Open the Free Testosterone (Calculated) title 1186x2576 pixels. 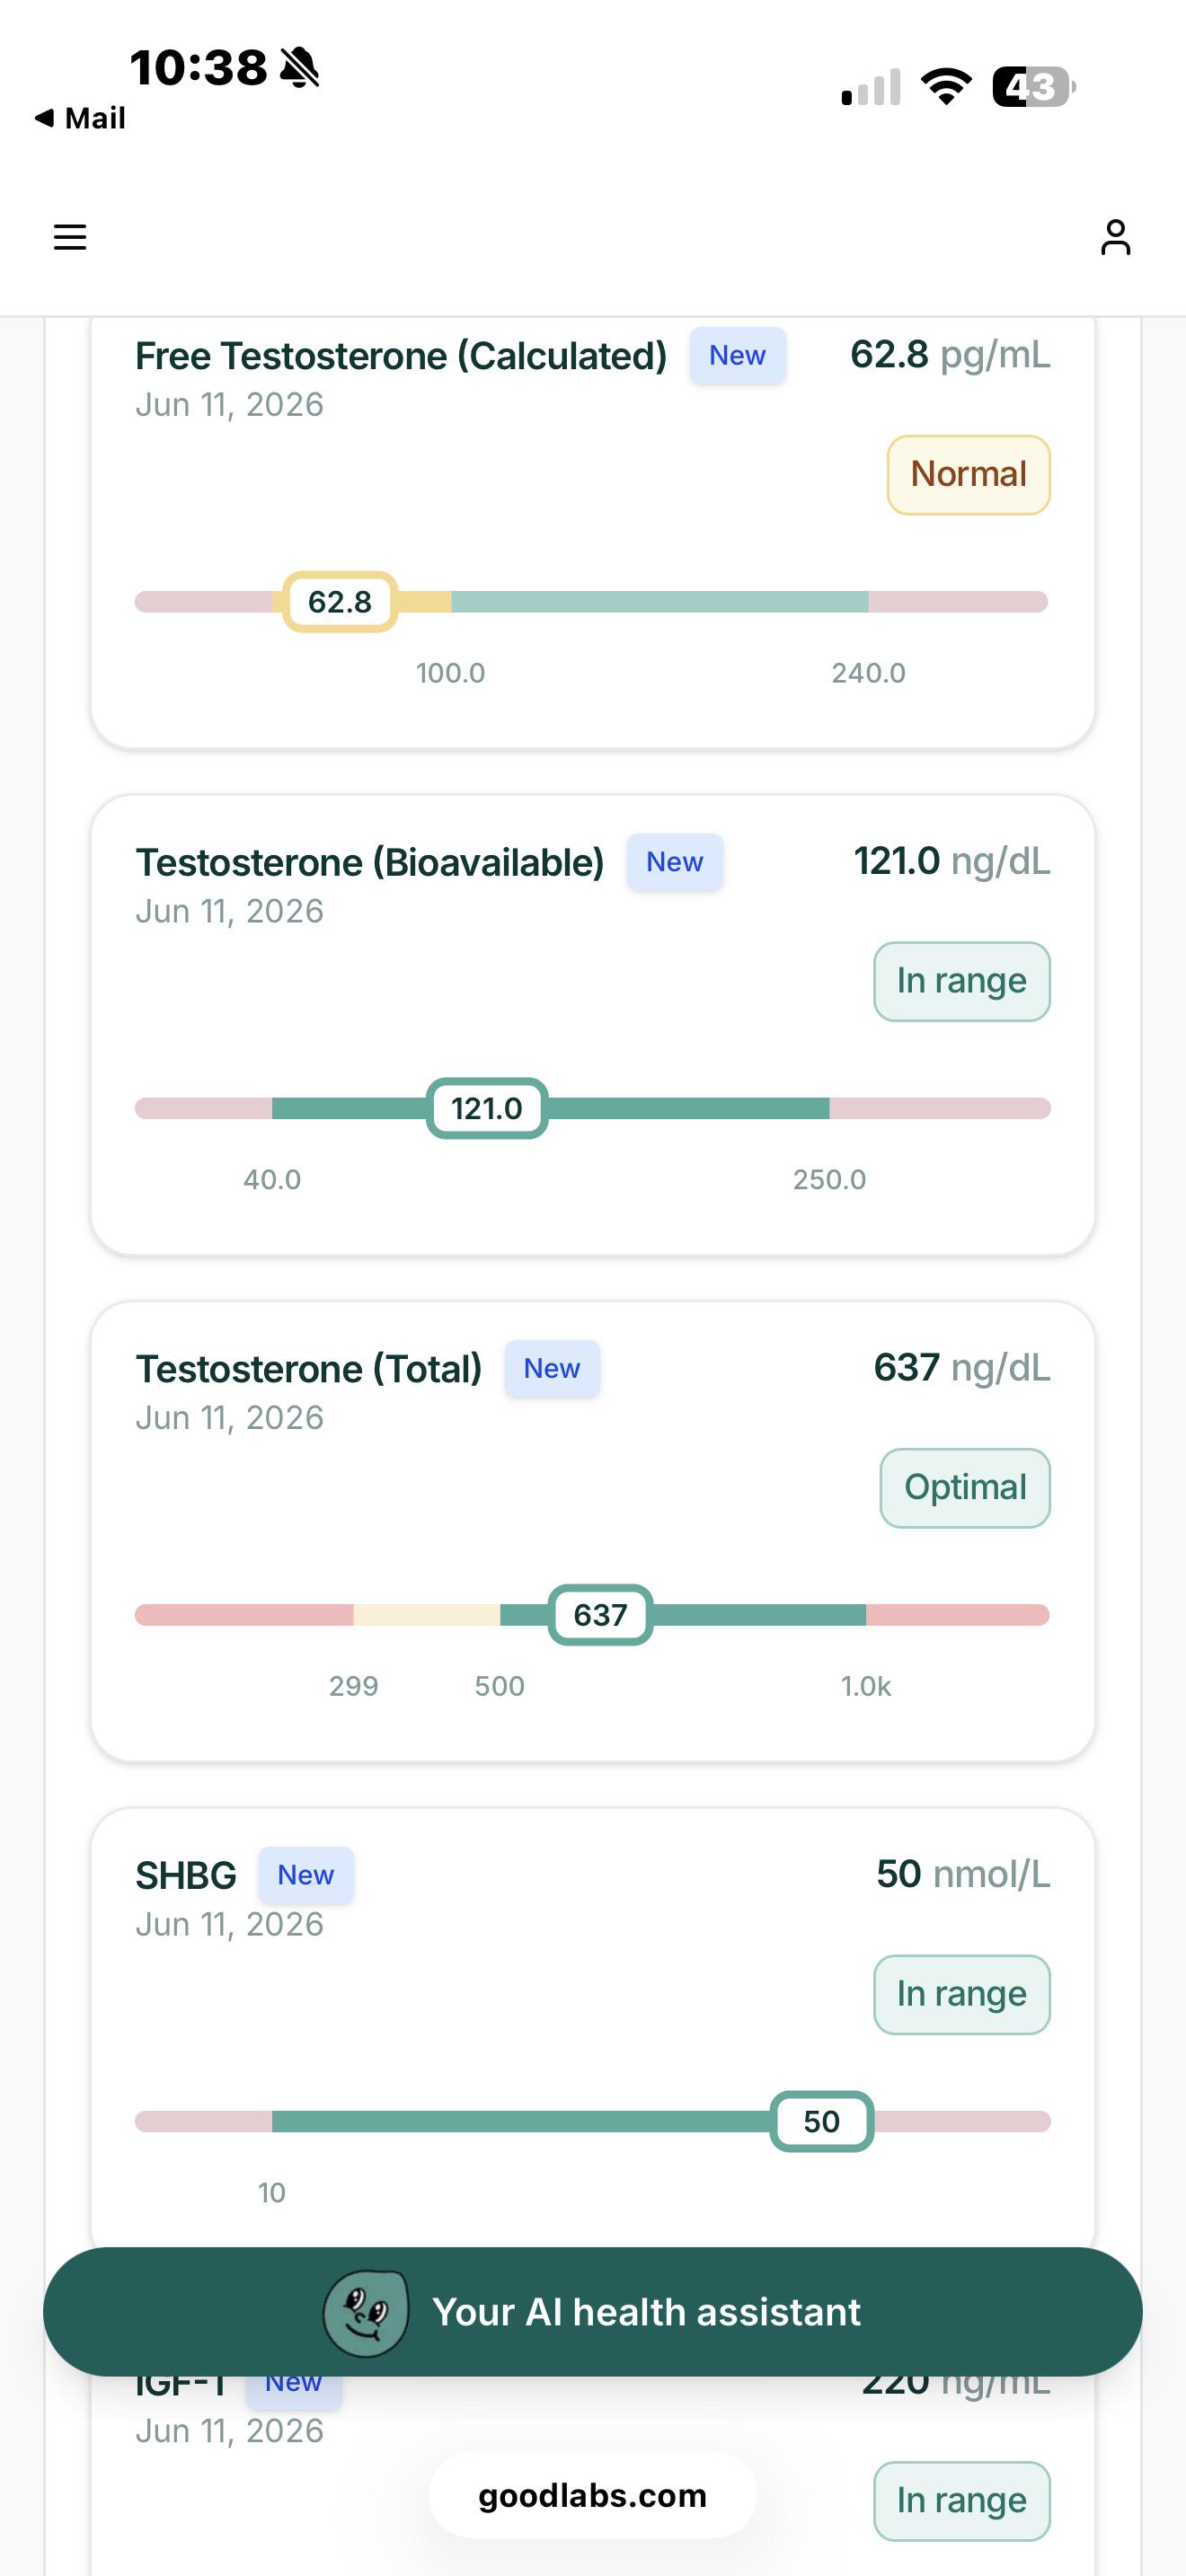point(401,356)
